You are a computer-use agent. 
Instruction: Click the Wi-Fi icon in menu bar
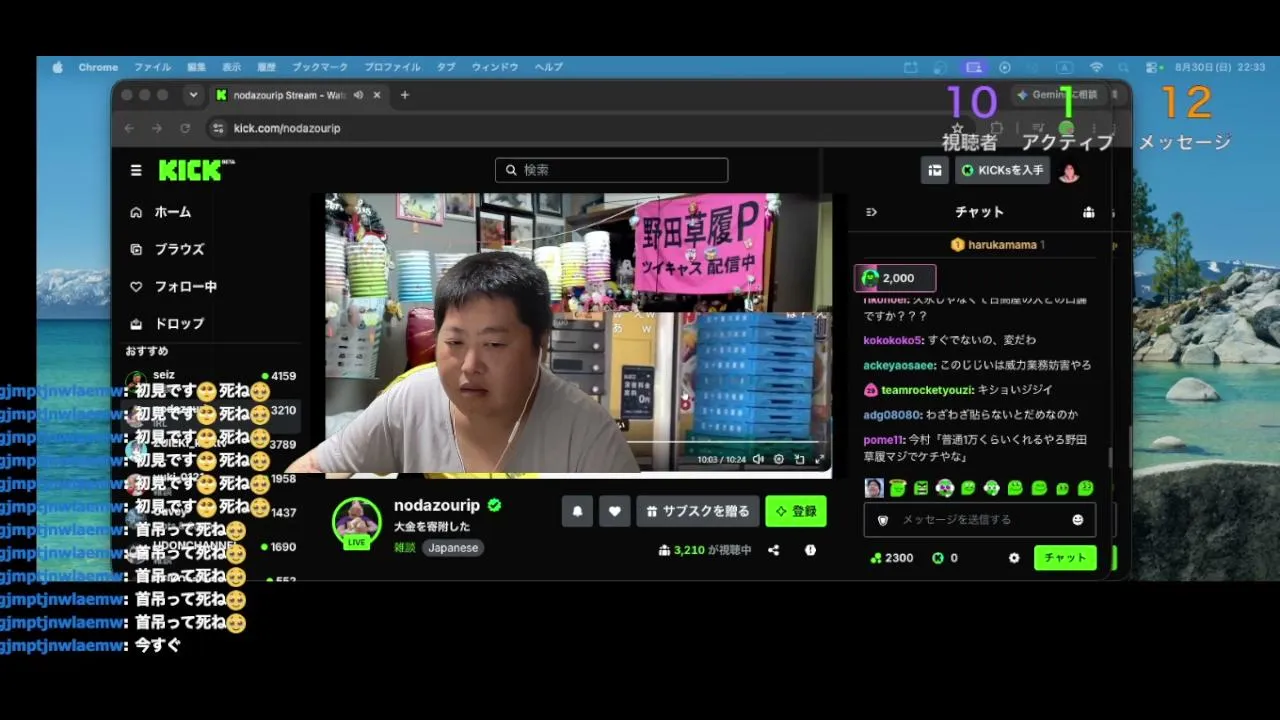pos(1096,67)
